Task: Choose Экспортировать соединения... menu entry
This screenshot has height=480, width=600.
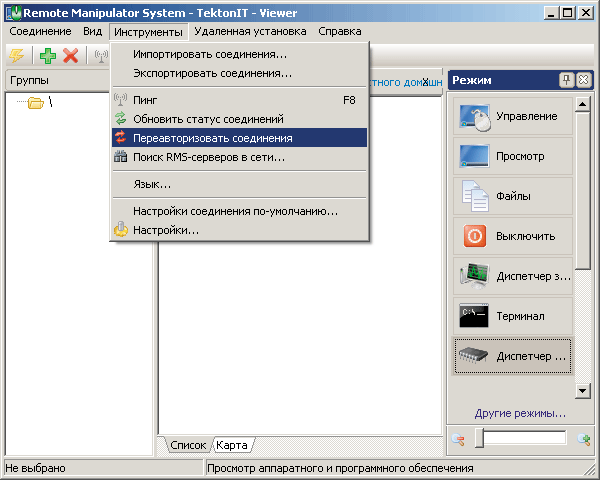Action: tap(240, 73)
